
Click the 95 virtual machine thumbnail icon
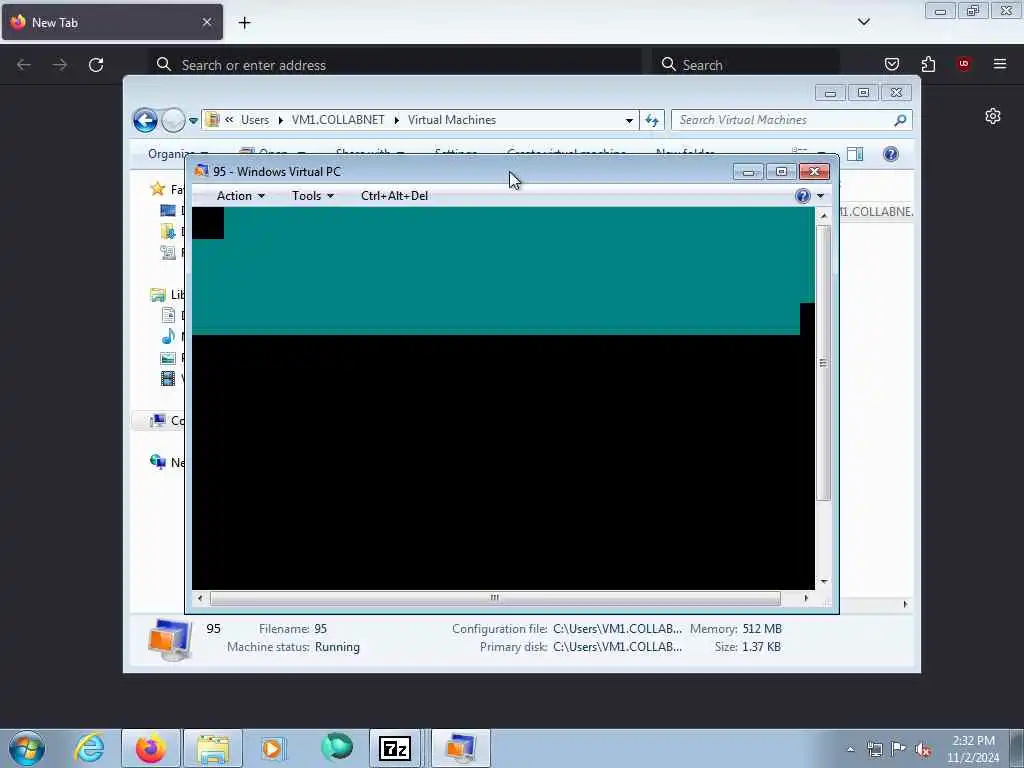point(170,638)
